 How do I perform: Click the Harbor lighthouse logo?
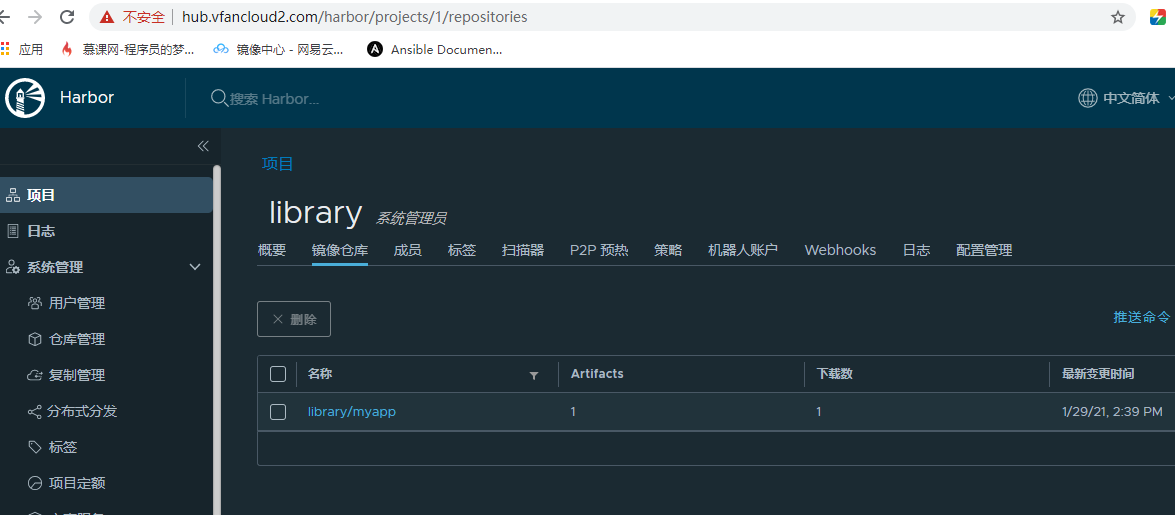[25, 98]
